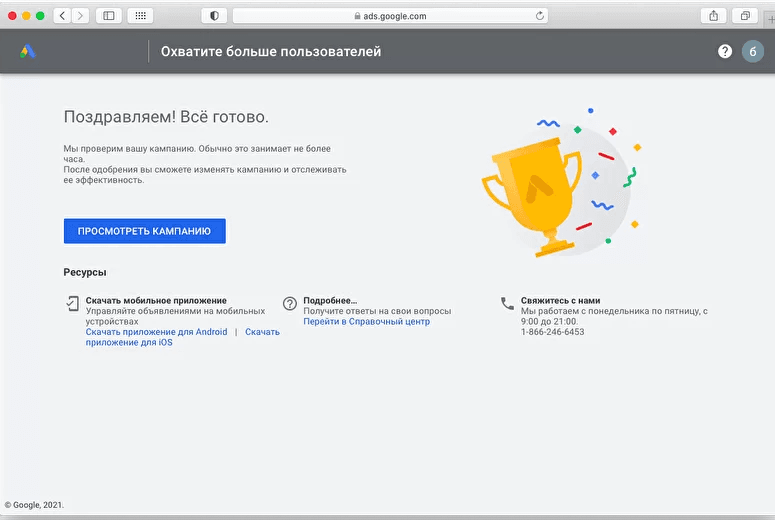The width and height of the screenshot is (775, 520).
Task: Click the header title Охватите больше пользователей
Action: (271, 51)
